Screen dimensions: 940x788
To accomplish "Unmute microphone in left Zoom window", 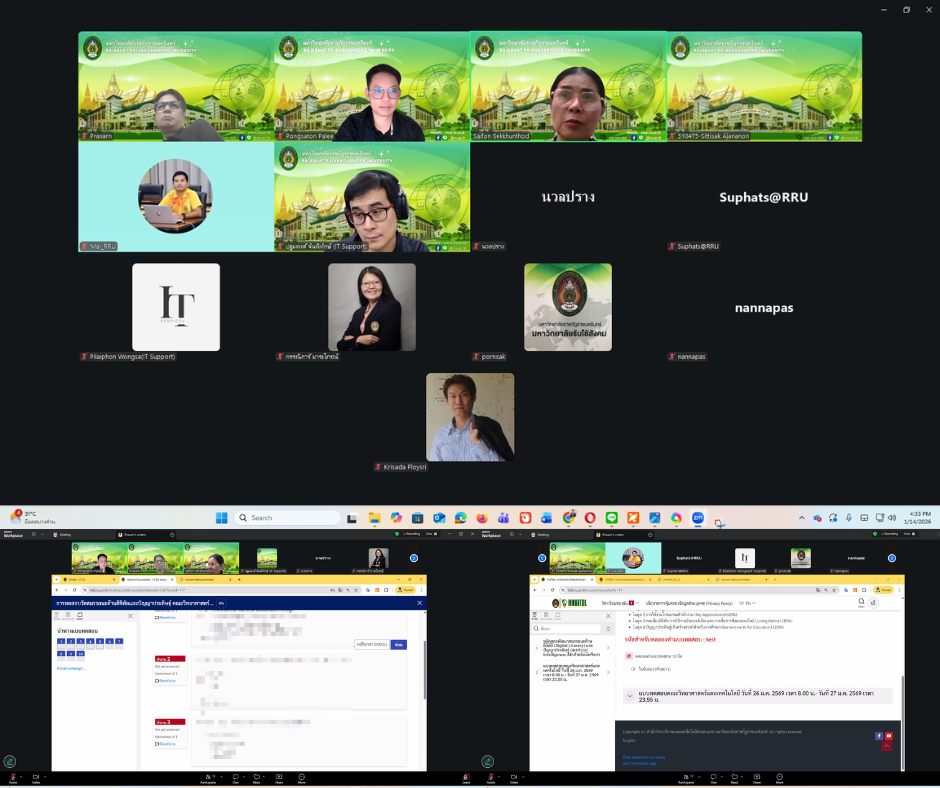I will 13,777.
